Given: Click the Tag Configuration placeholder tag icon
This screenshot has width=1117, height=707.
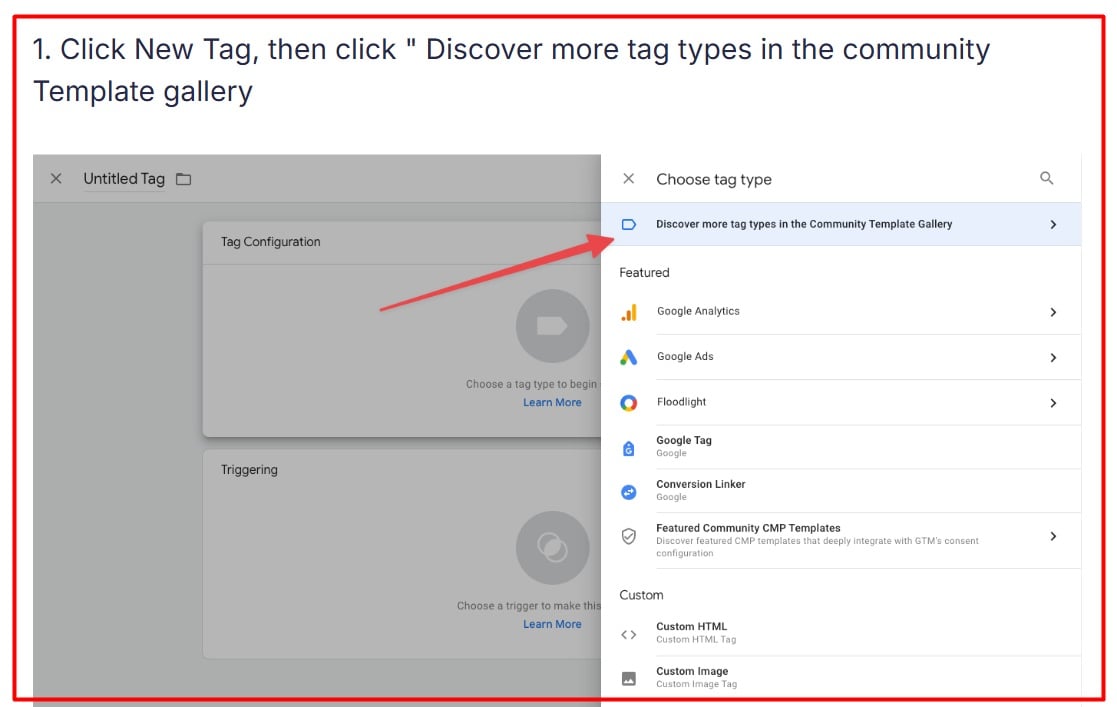Looking at the screenshot, I should 552,326.
